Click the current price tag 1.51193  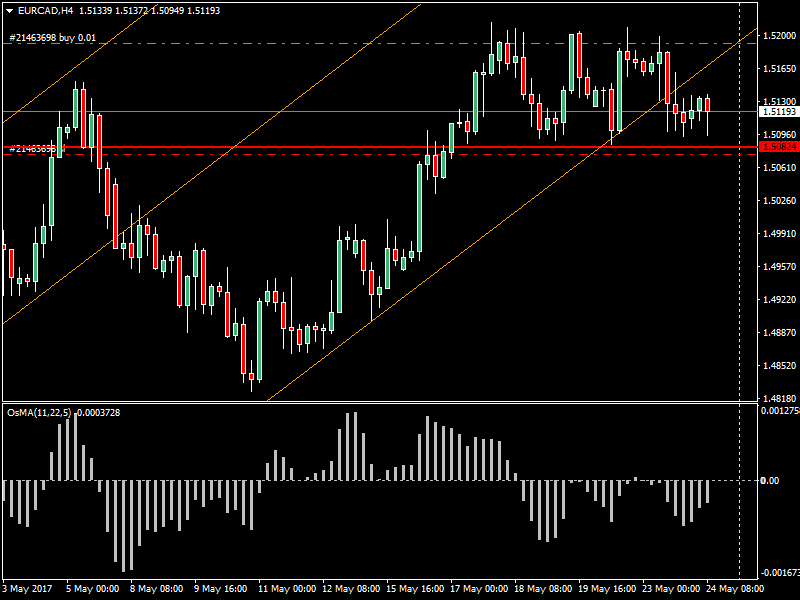[779, 112]
